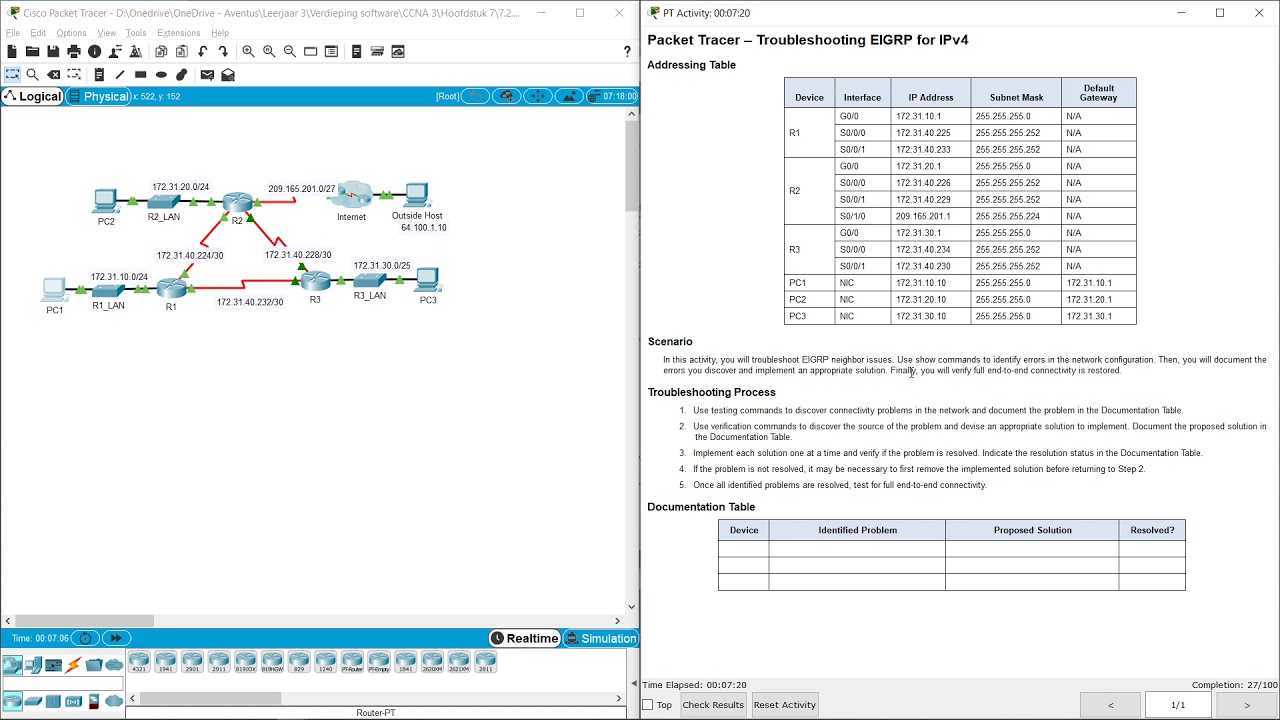
Task: Open the View menu
Action: pyautogui.click(x=106, y=33)
